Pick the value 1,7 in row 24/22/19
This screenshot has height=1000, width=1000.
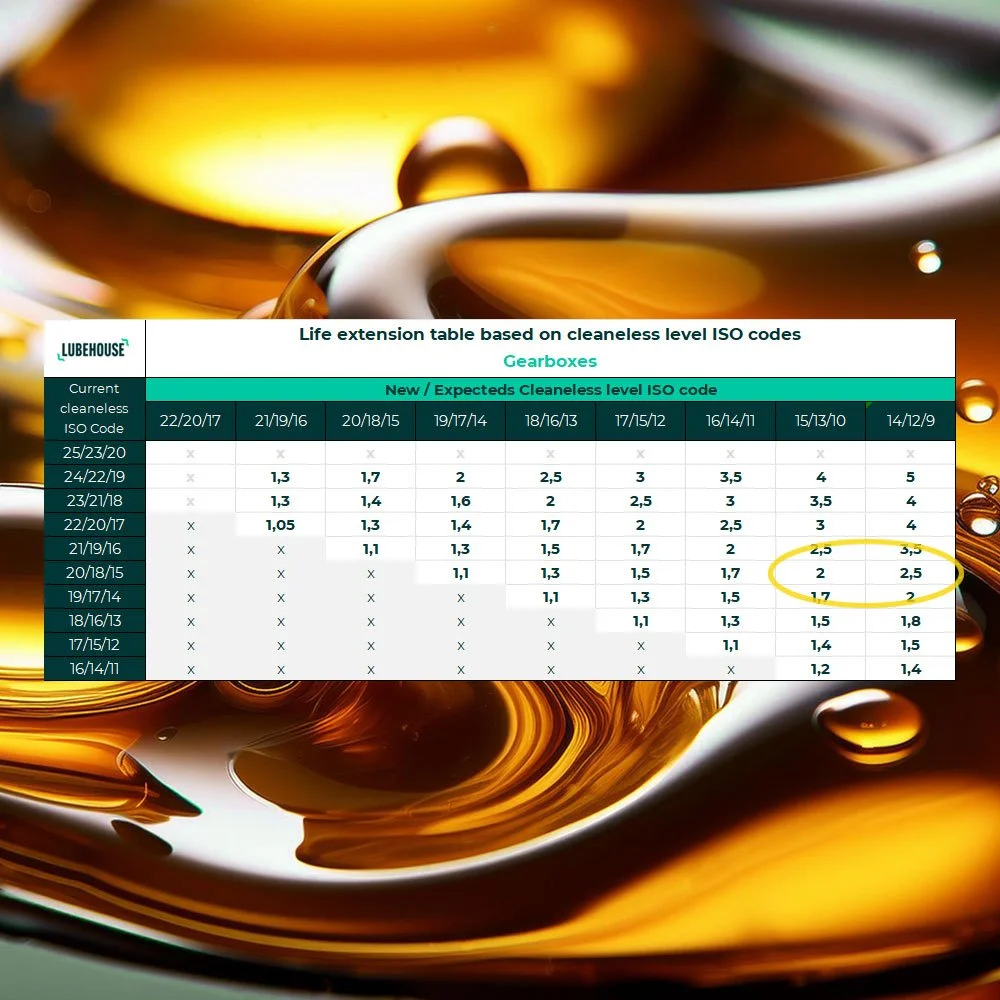pyautogui.click(x=371, y=477)
